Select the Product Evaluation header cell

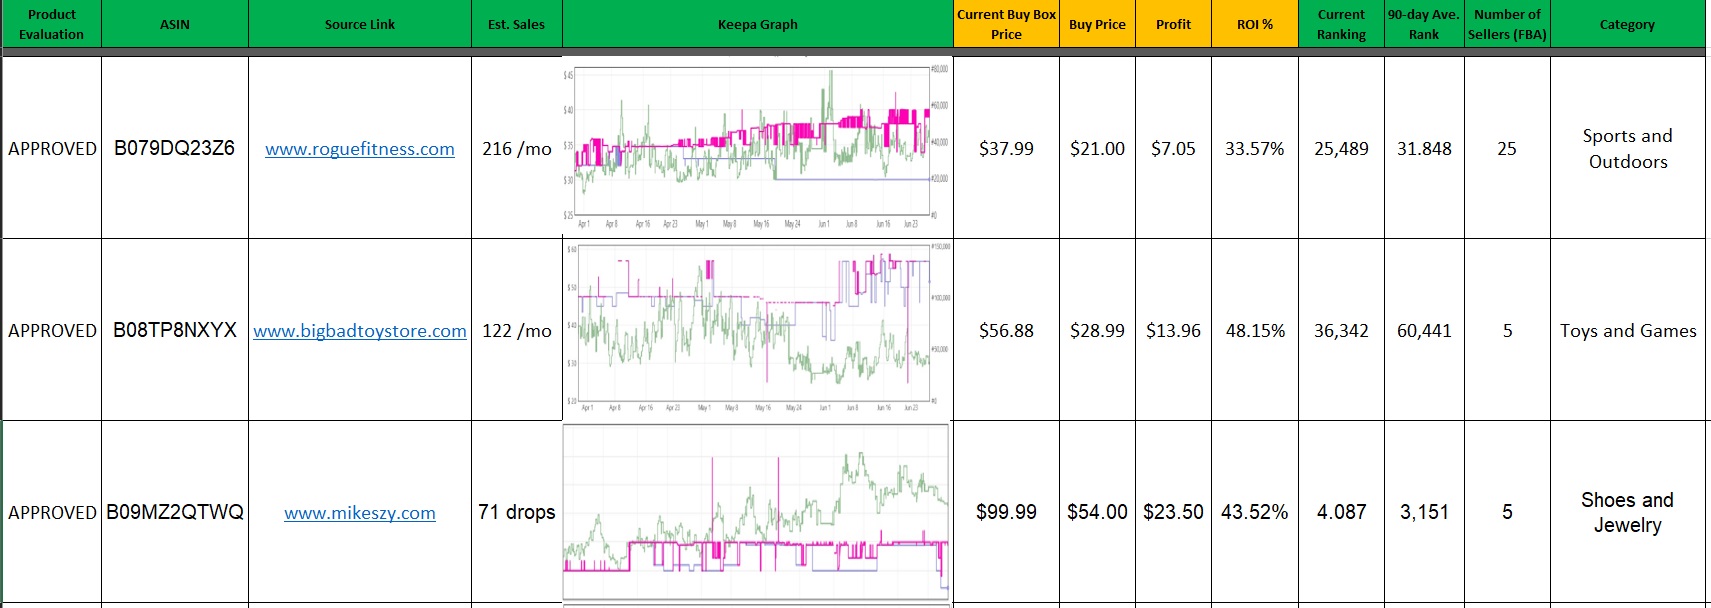point(52,24)
